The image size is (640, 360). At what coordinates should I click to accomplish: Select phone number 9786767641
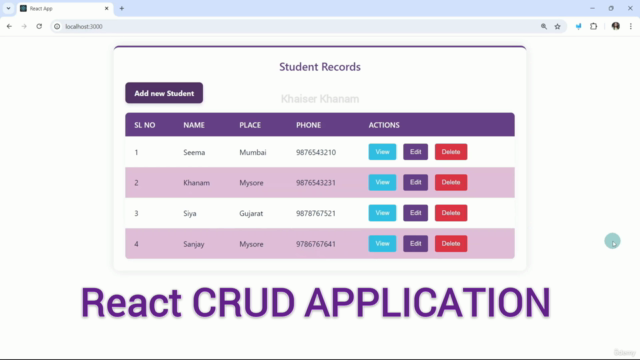316,244
